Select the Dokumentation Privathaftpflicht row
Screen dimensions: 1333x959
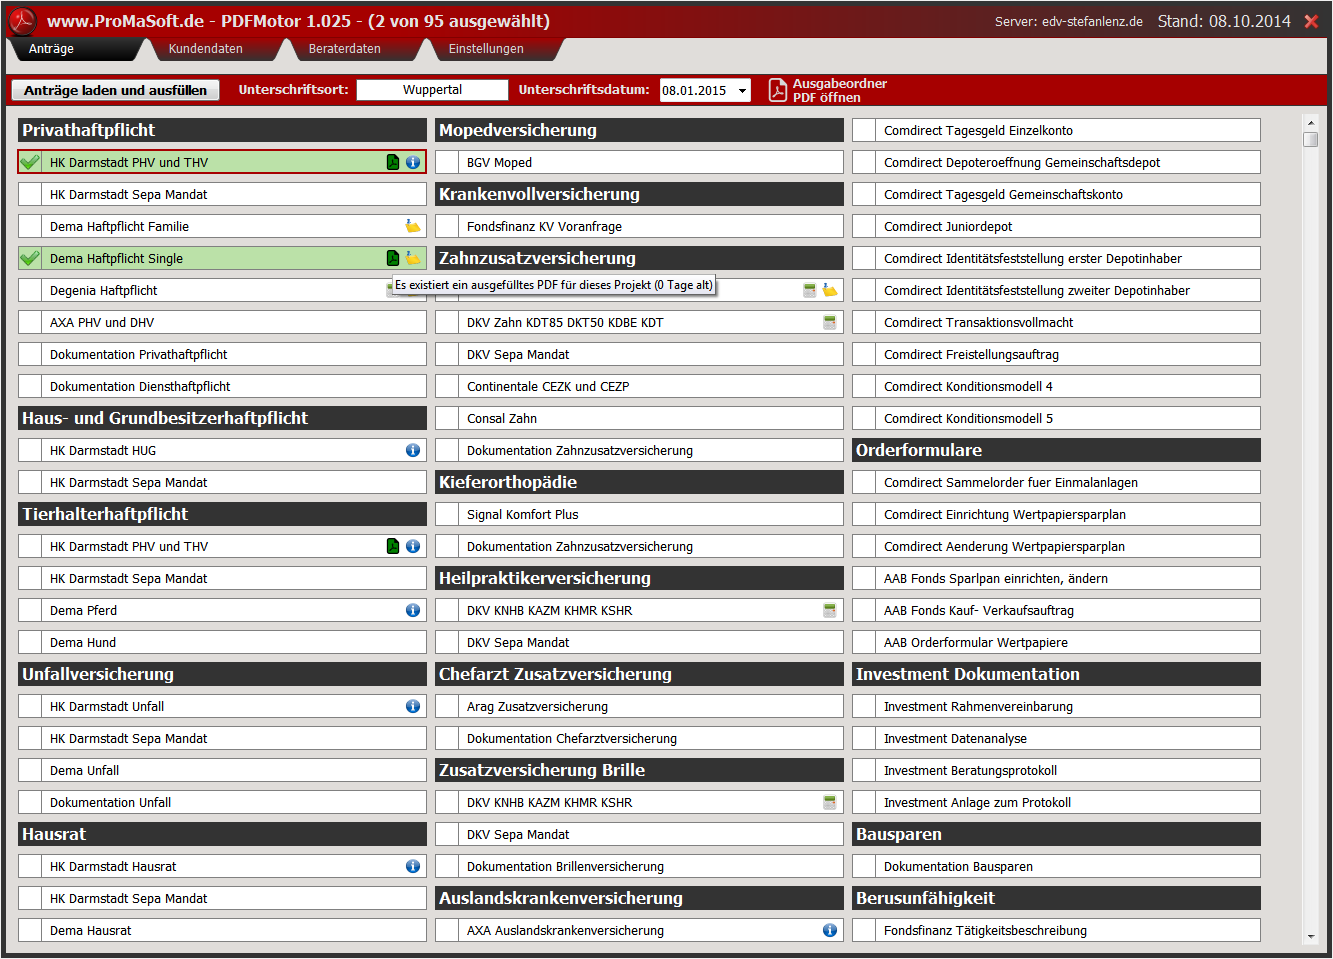point(222,354)
